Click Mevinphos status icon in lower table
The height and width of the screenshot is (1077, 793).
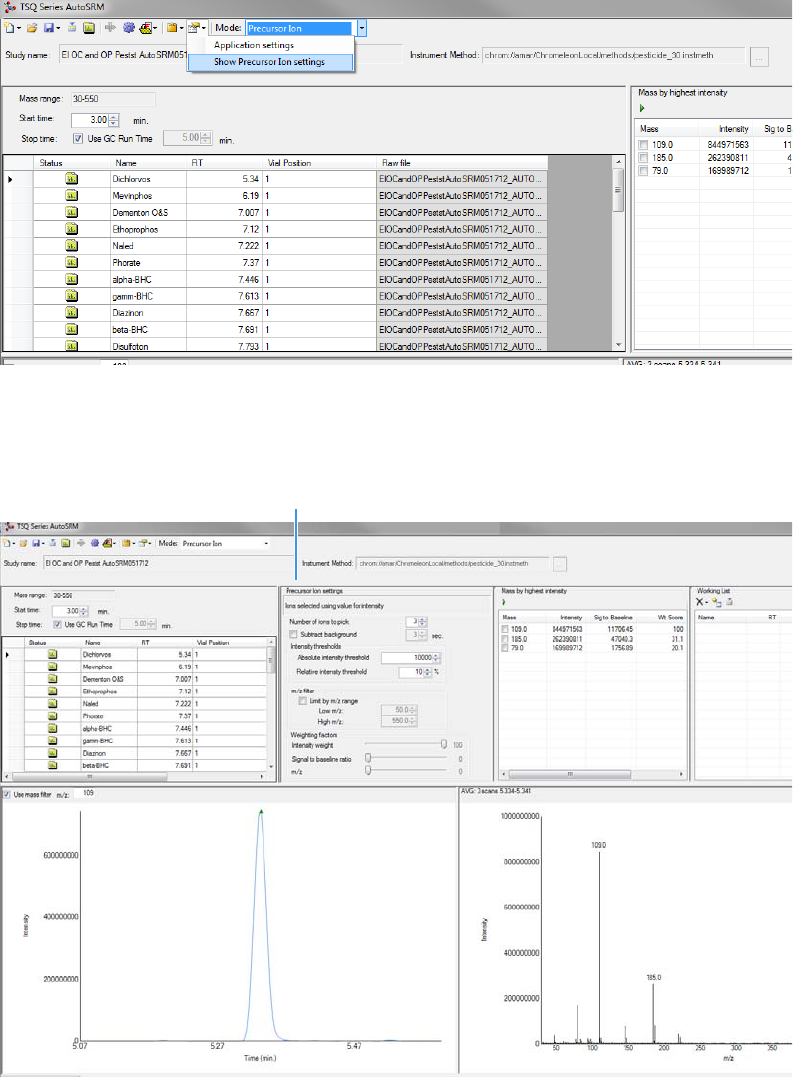[x=52, y=666]
